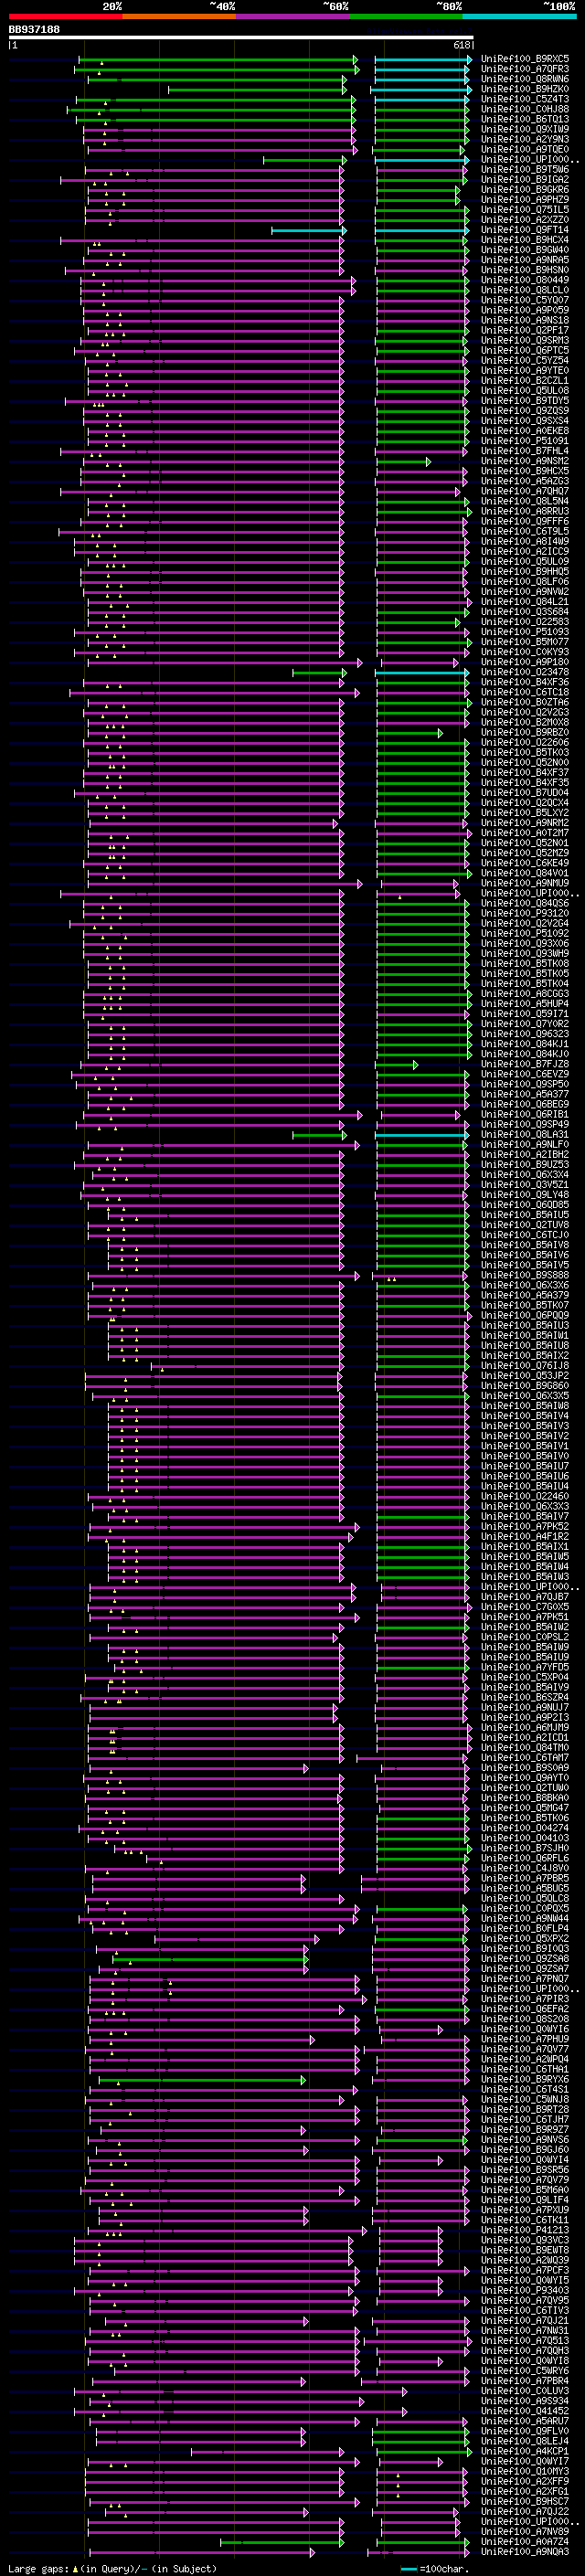The height and width of the screenshot is (2576, 585).
Task: Select label UniRef100_A9S934
Action: [525, 2400]
